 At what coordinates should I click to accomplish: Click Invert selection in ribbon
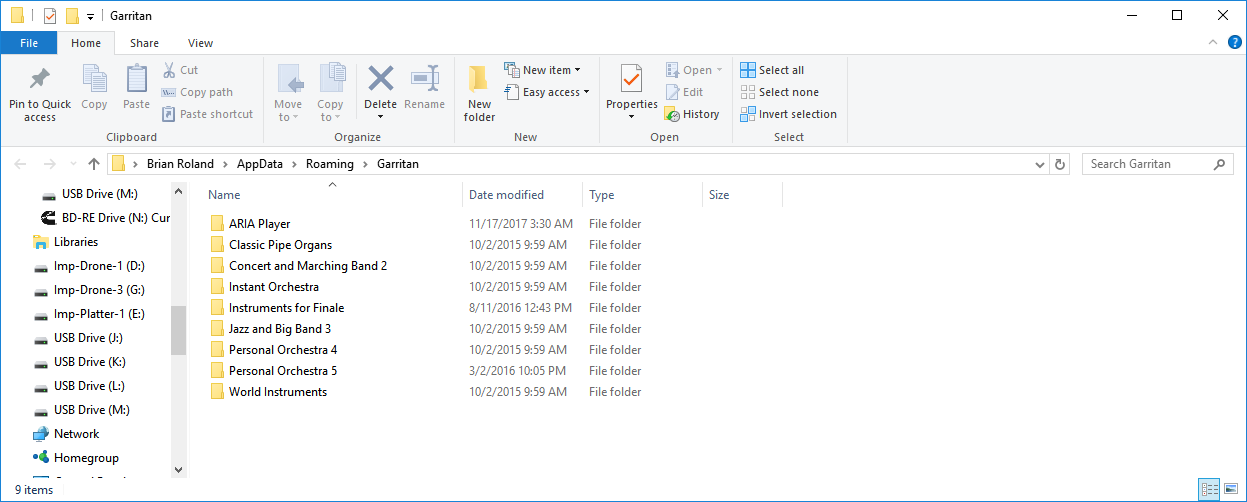pyautogui.click(x=788, y=114)
